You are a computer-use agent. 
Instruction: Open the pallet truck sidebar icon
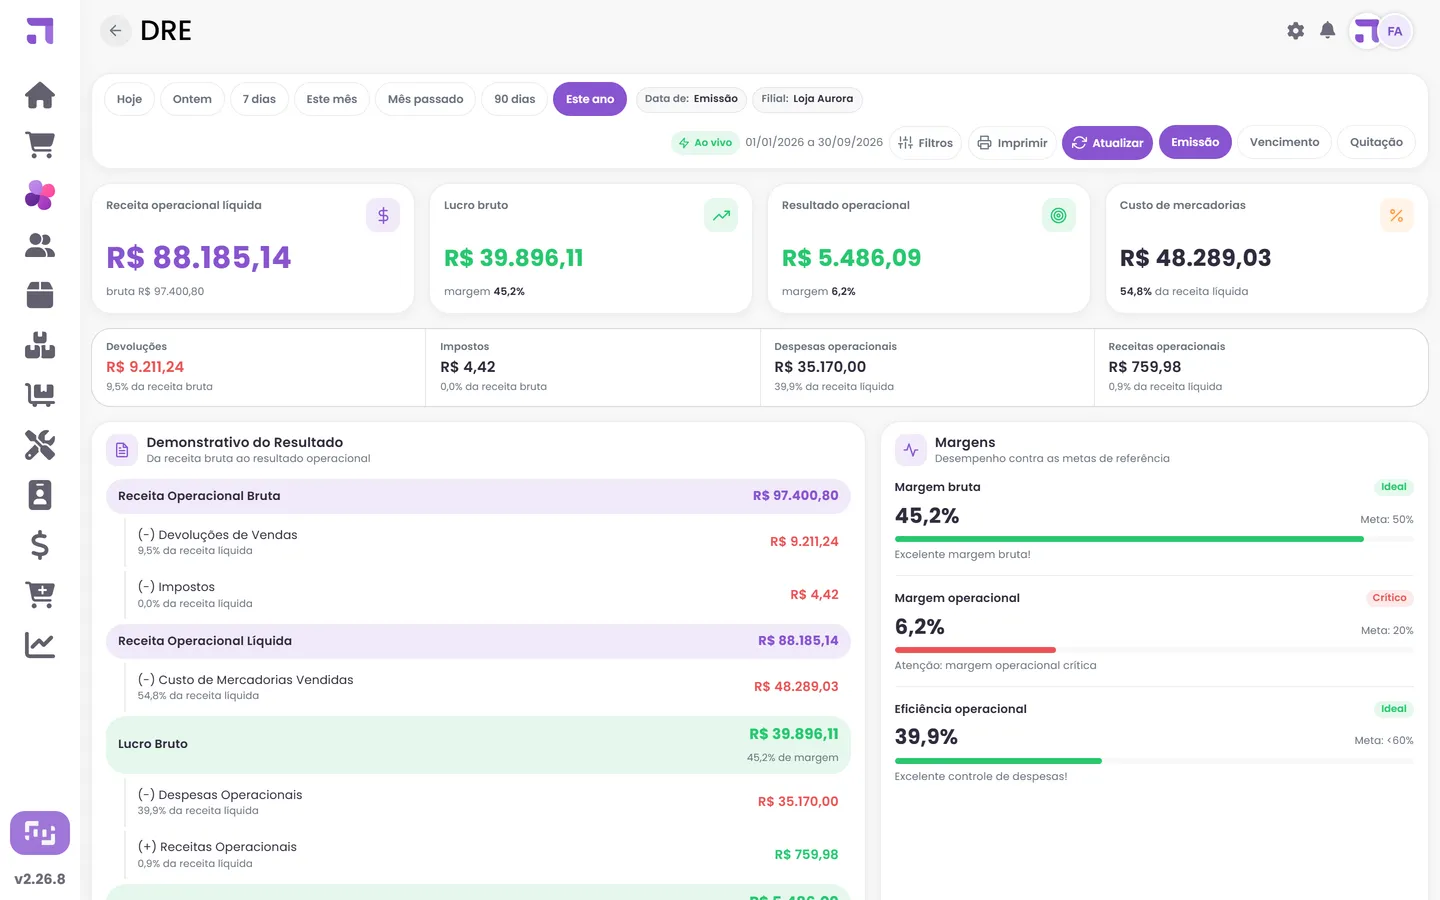[x=40, y=395]
